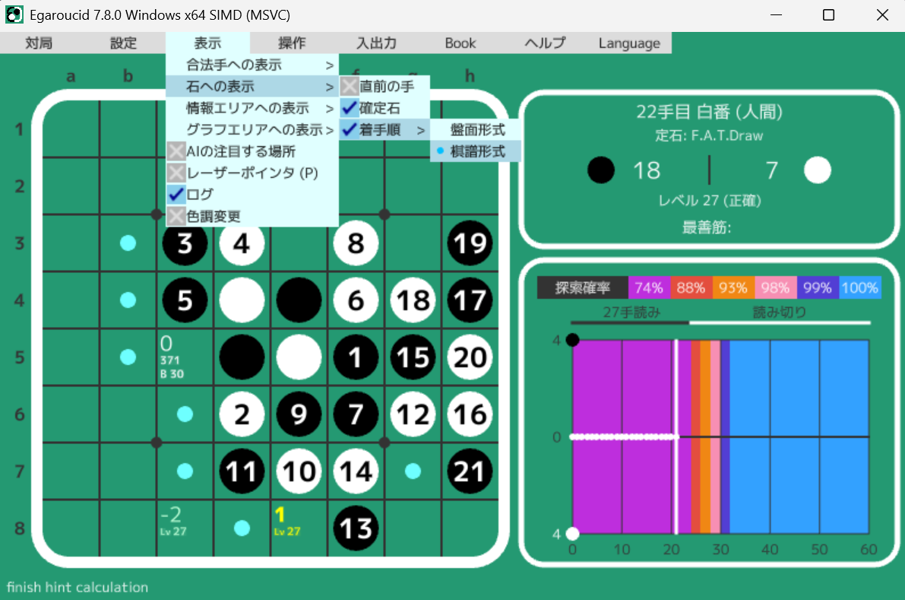Disable the ログ checkbox

click(x=176, y=194)
